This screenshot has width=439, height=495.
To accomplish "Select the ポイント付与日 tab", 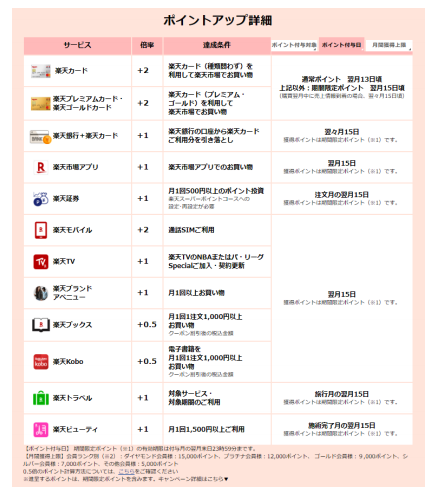I will point(341,45).
